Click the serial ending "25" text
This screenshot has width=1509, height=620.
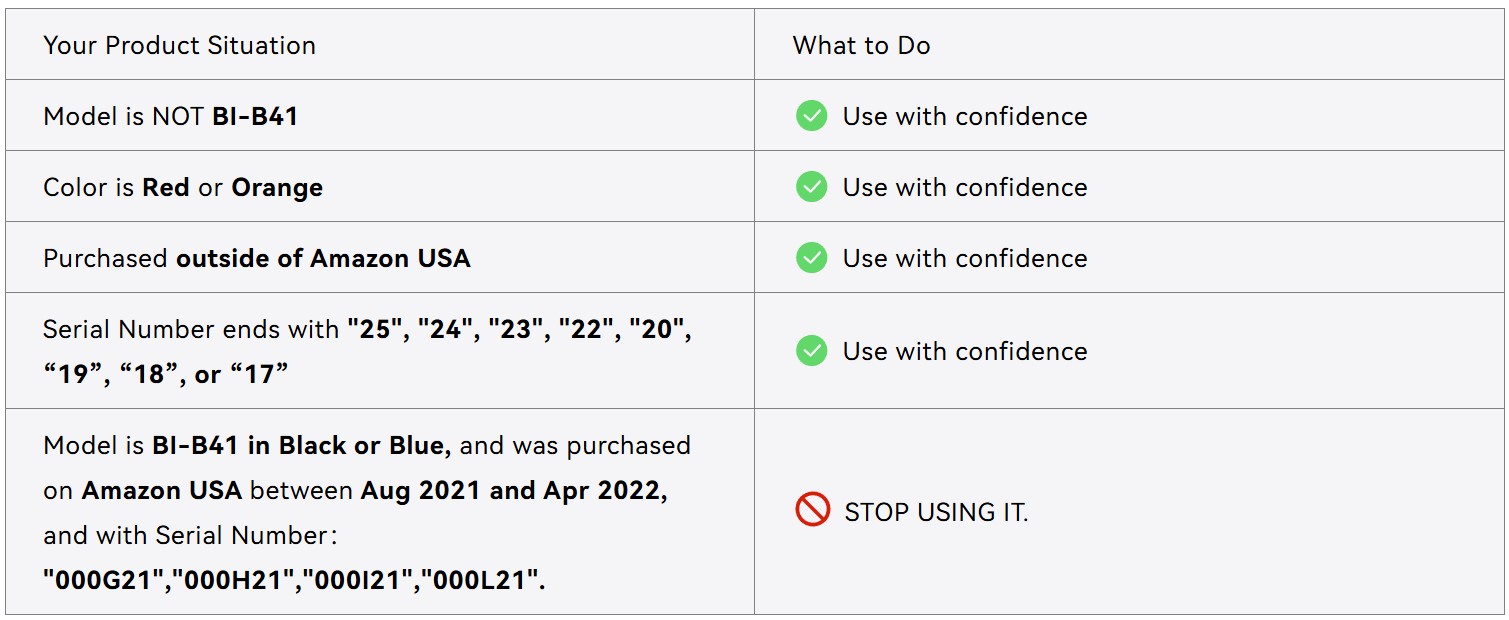[x=374, y=329]
